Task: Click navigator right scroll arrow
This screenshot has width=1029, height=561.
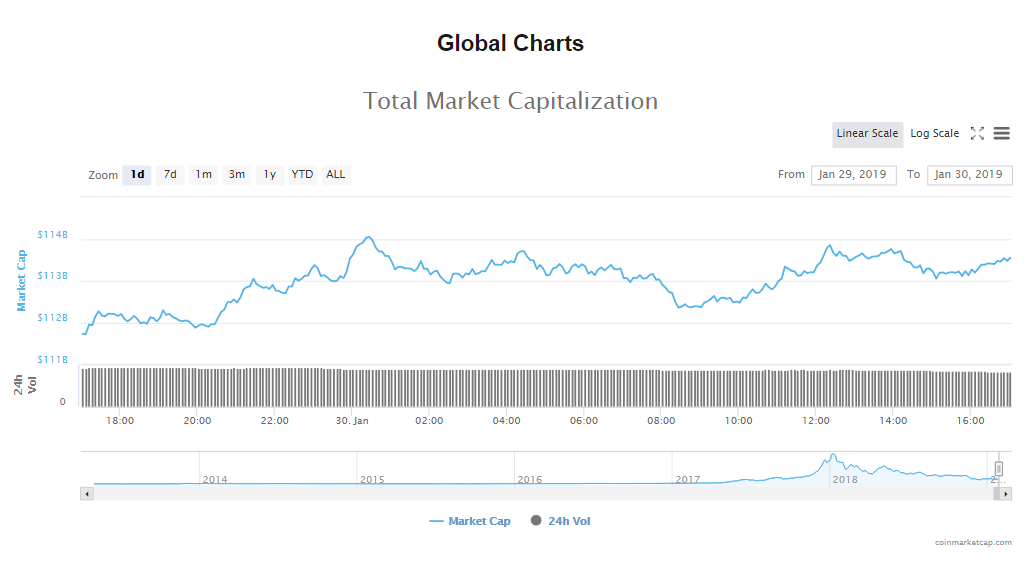Action: point(1006,494)
